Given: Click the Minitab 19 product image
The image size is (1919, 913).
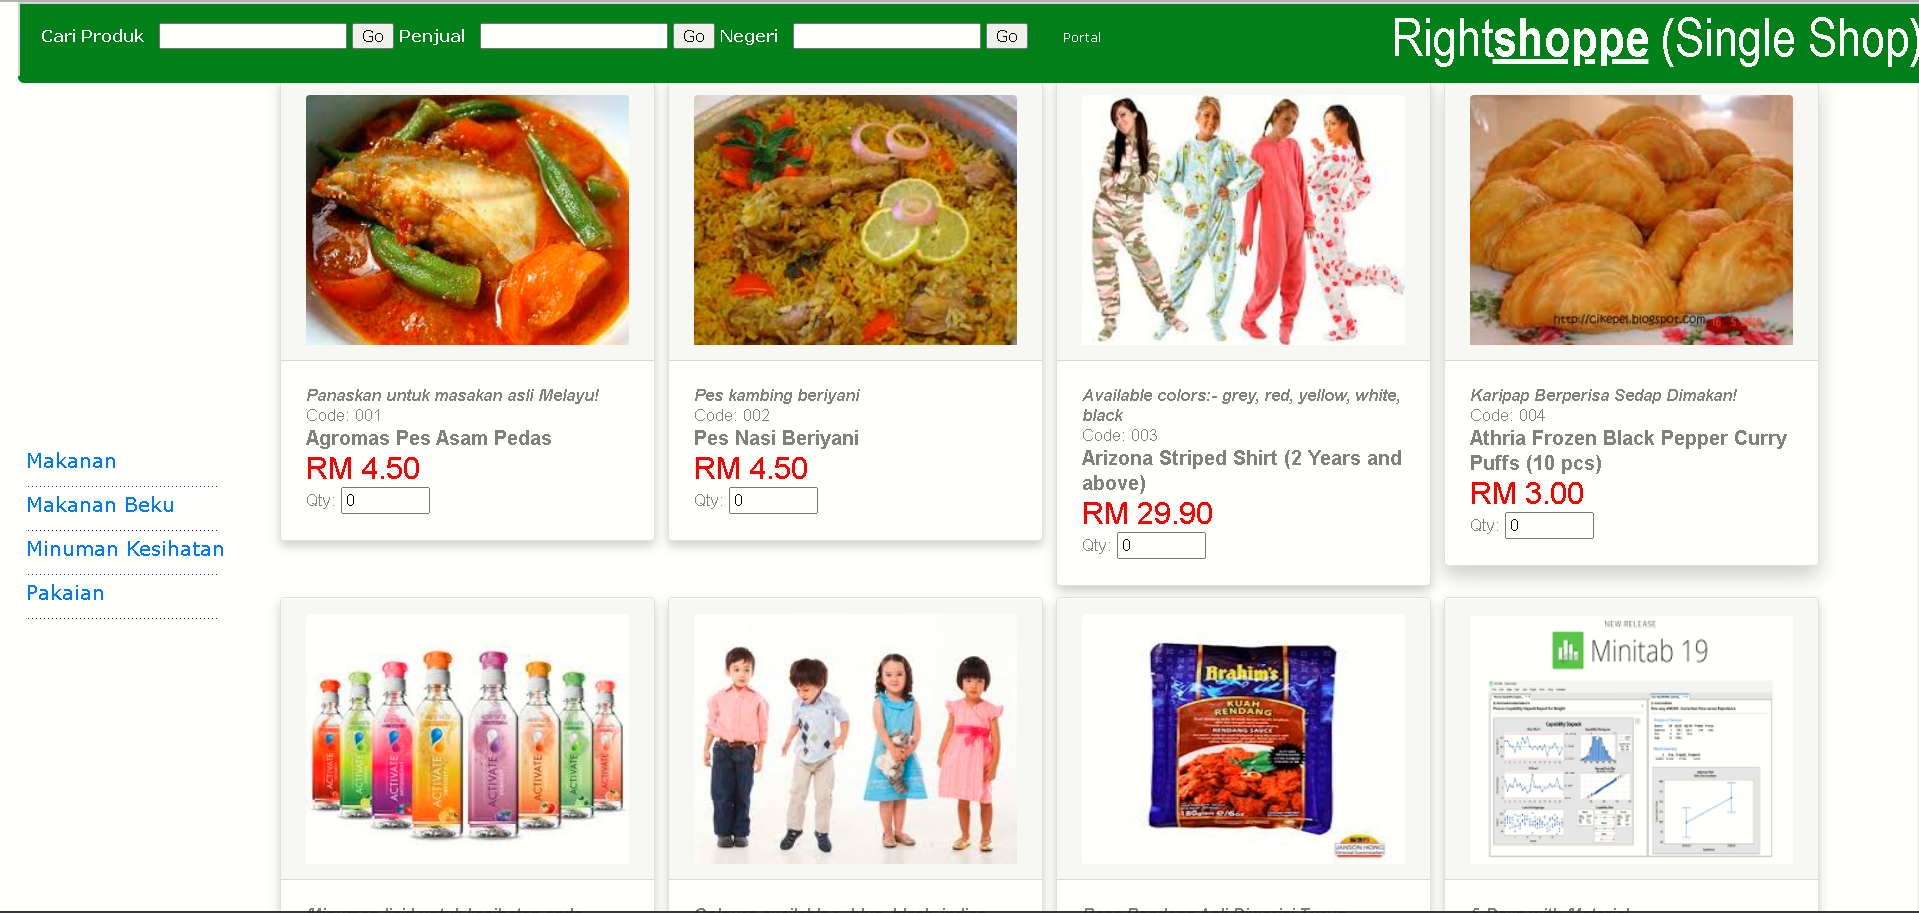Looking at the screenshot, I should (1631, 739).
